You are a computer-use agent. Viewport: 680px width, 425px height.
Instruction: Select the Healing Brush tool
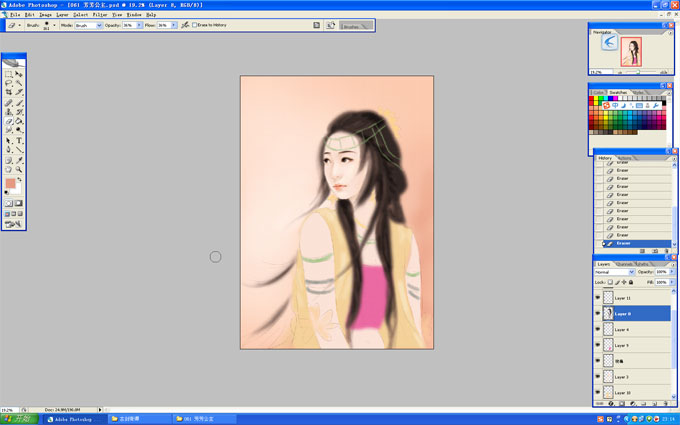[x=8, y=103]
